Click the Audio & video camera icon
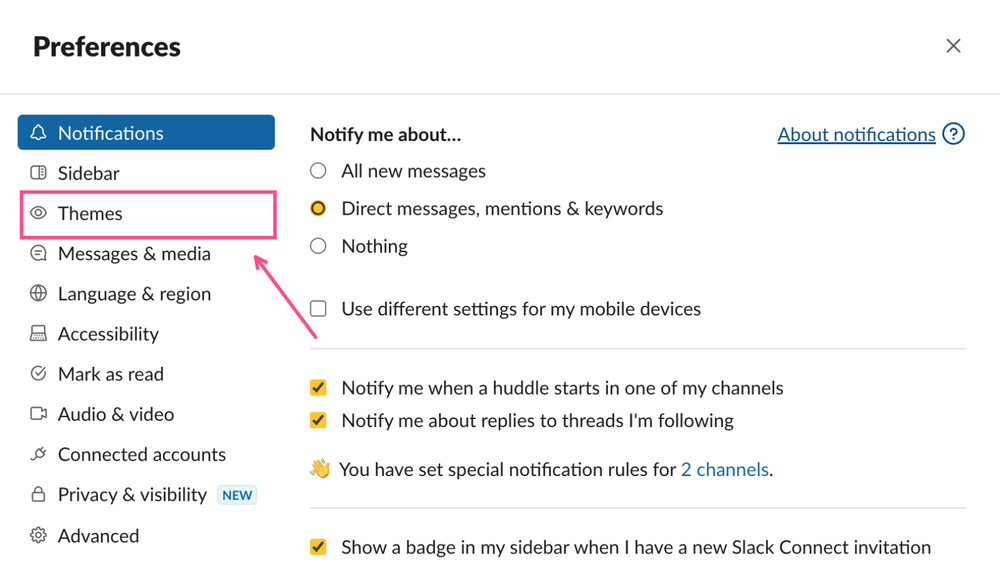This screenshot has height=586, width=1000. 40,413
